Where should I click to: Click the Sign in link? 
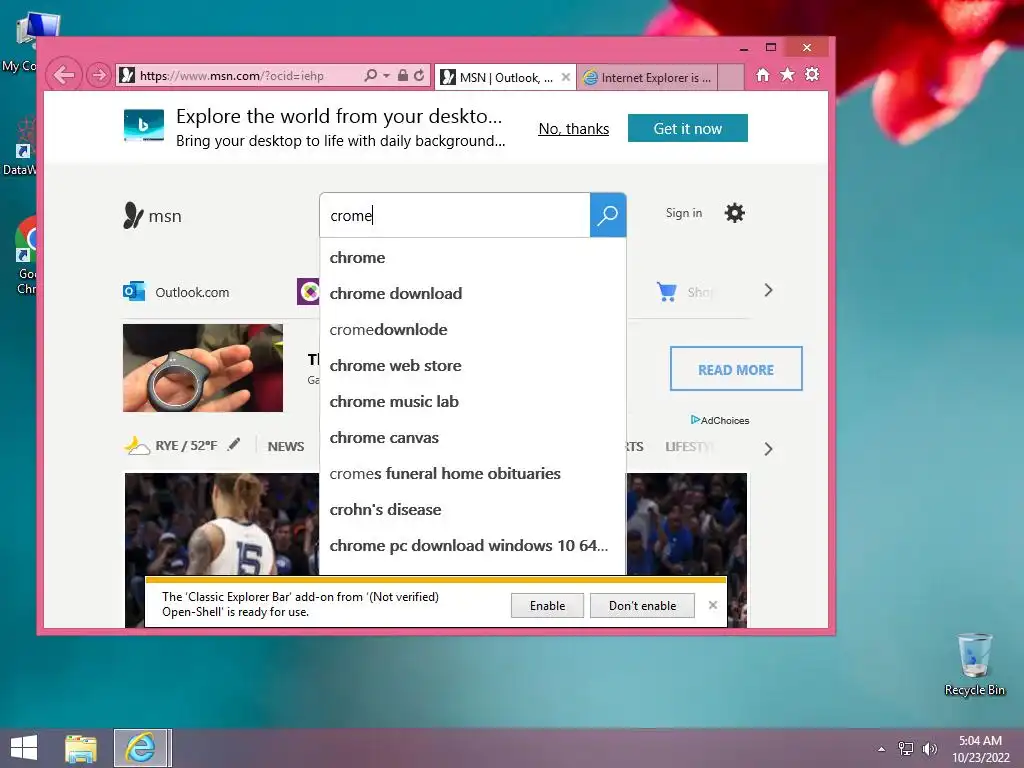point(684,213)
